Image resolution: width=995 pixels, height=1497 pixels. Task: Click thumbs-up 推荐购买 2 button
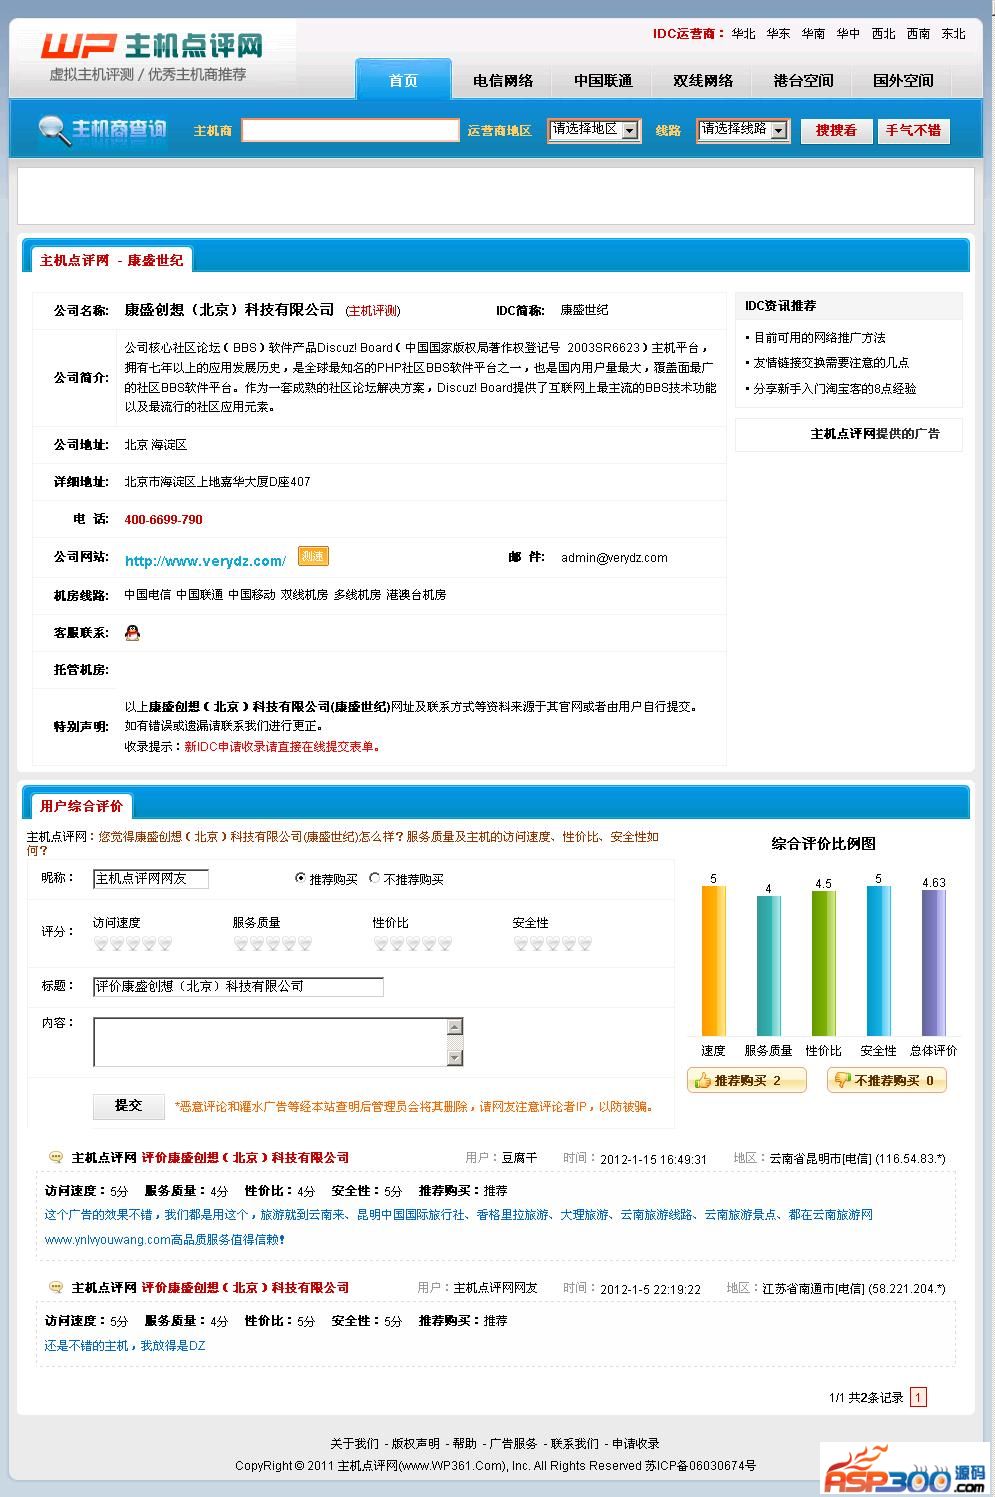pyautogui.click(x=746, y=1080)
